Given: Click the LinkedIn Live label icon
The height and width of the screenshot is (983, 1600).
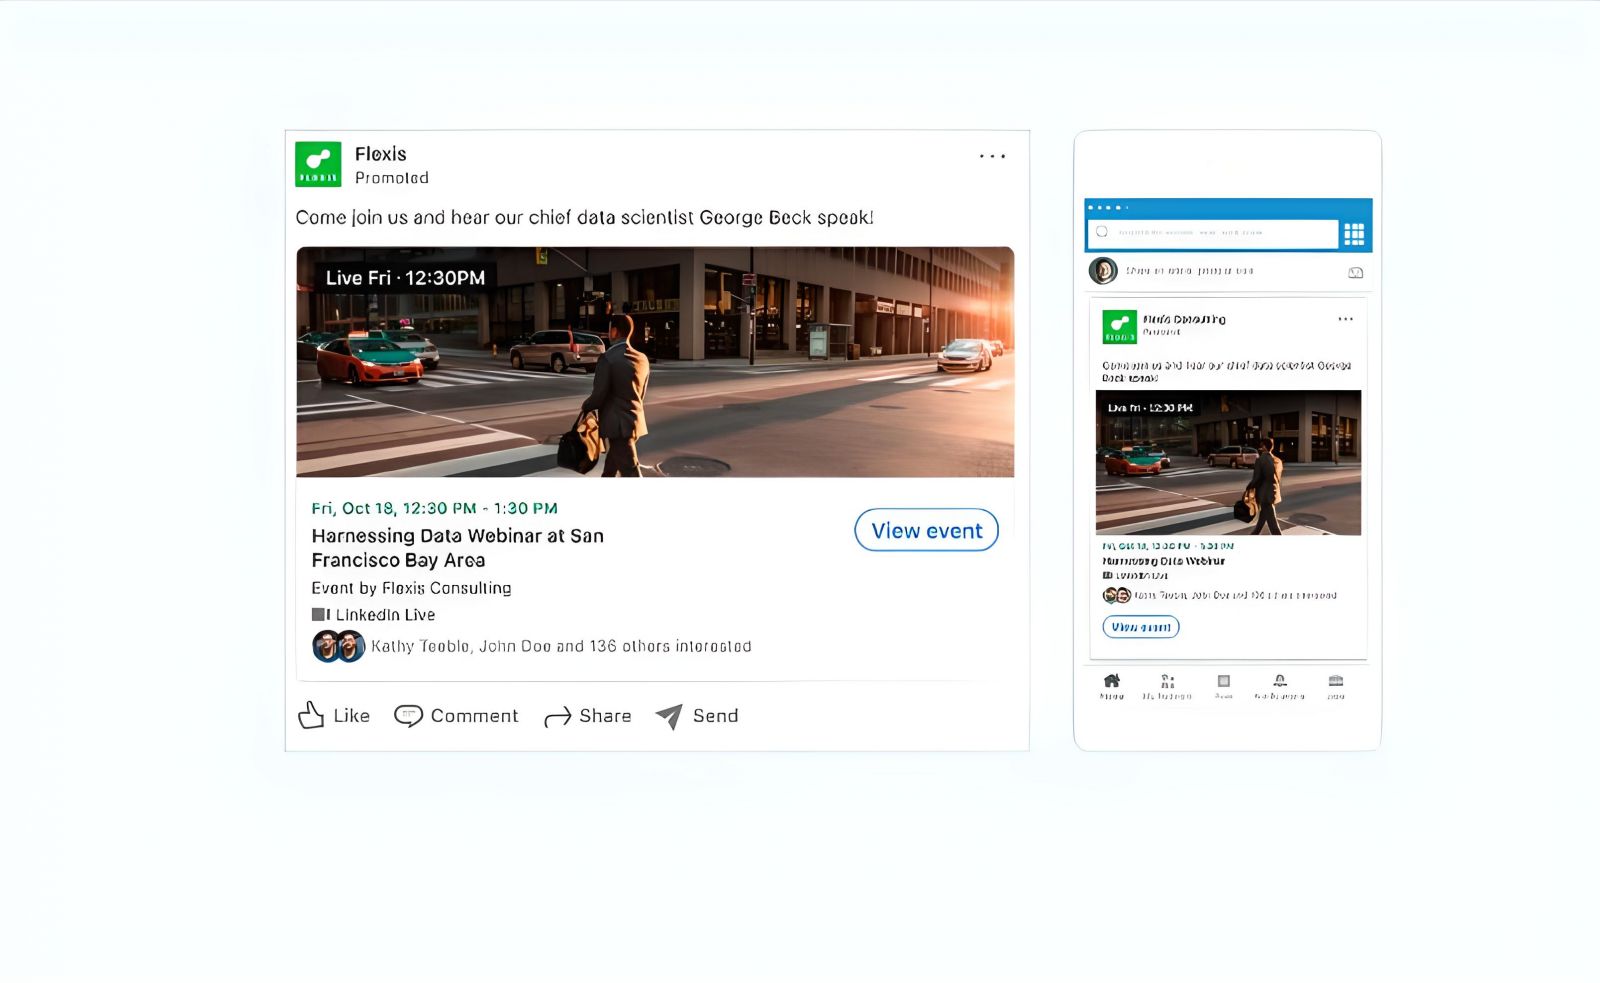Looking at the screenshot, I should pyautogui.click(x=320, y=614).
